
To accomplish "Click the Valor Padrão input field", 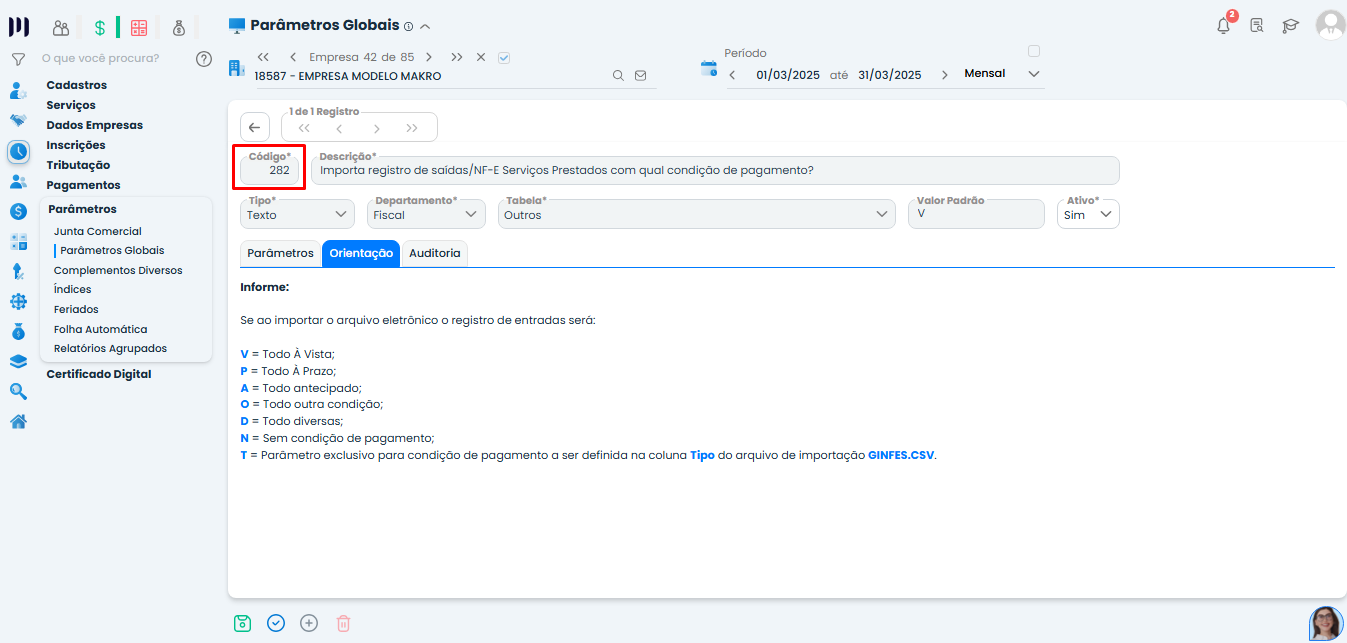I will coord(975,214).
